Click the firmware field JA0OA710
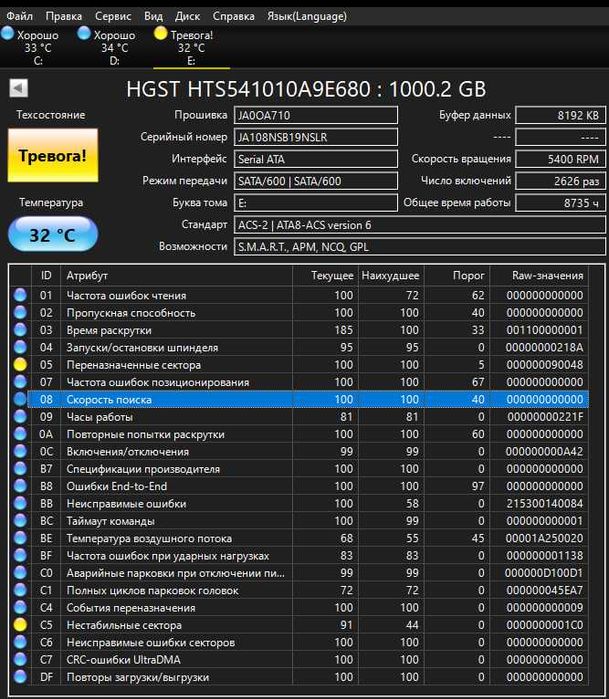Viewport: 609px width, 699px height. pyautogui.click(x=316, y=115)
